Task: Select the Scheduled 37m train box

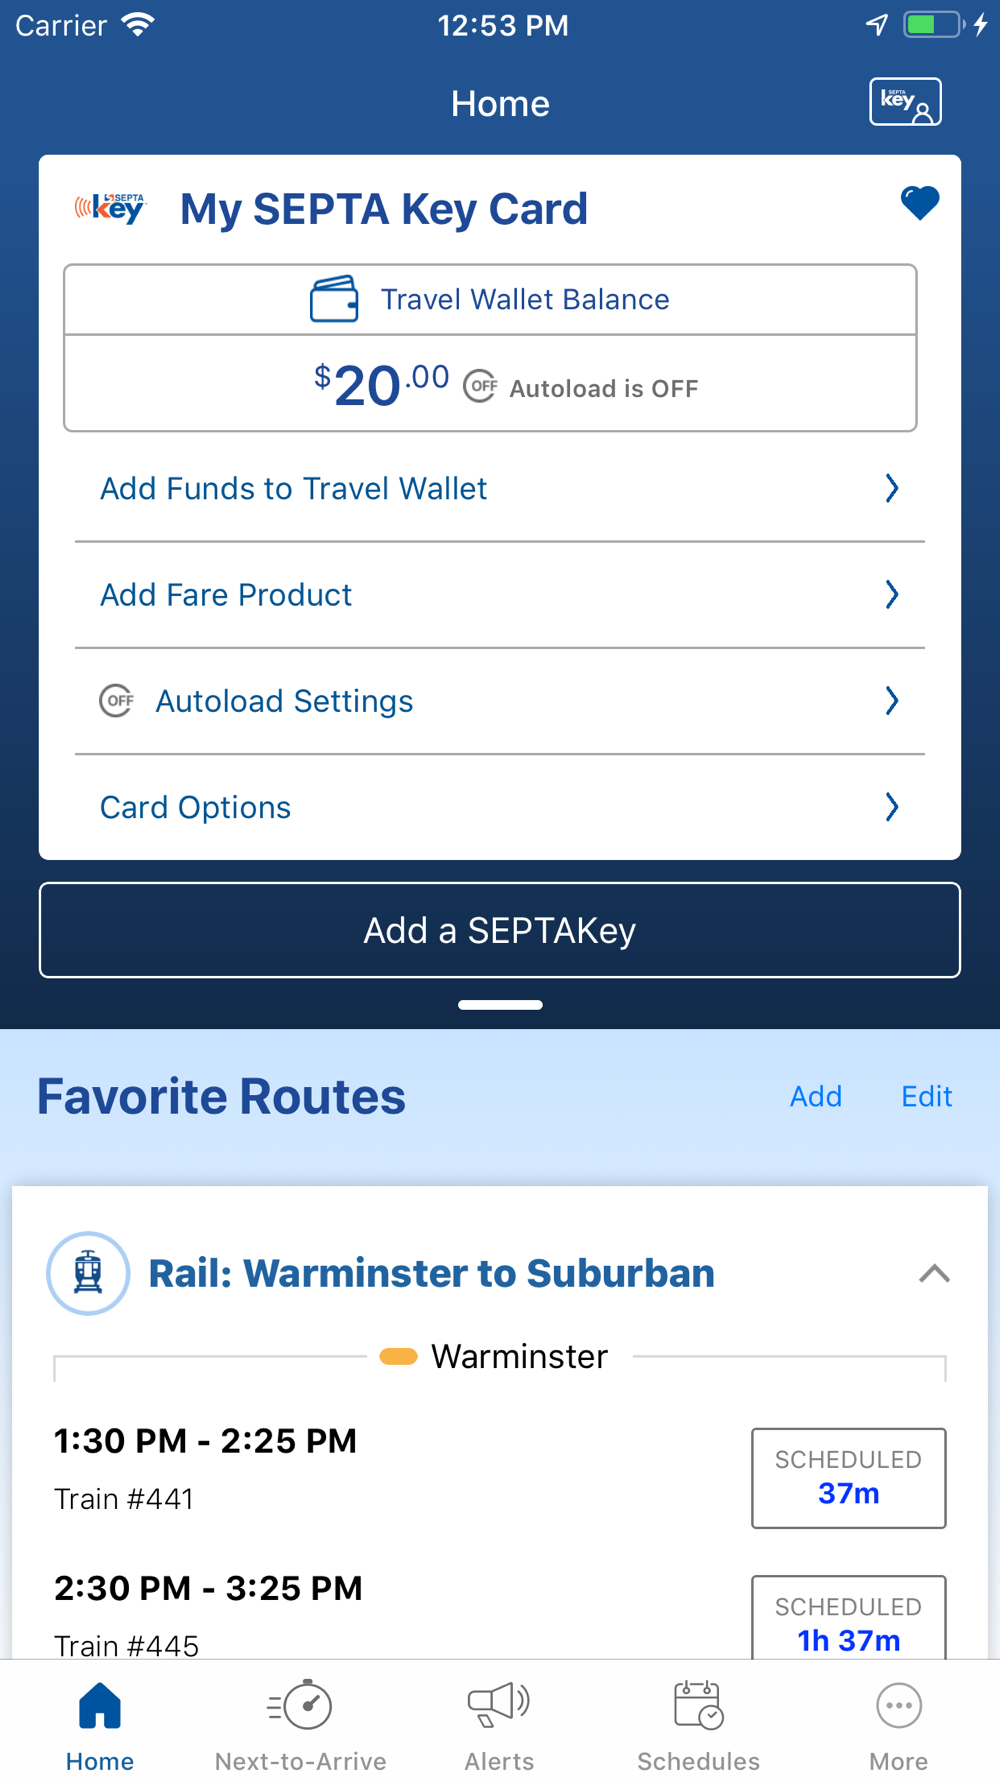Action: pyautogui.click(x=848, y=1478)
